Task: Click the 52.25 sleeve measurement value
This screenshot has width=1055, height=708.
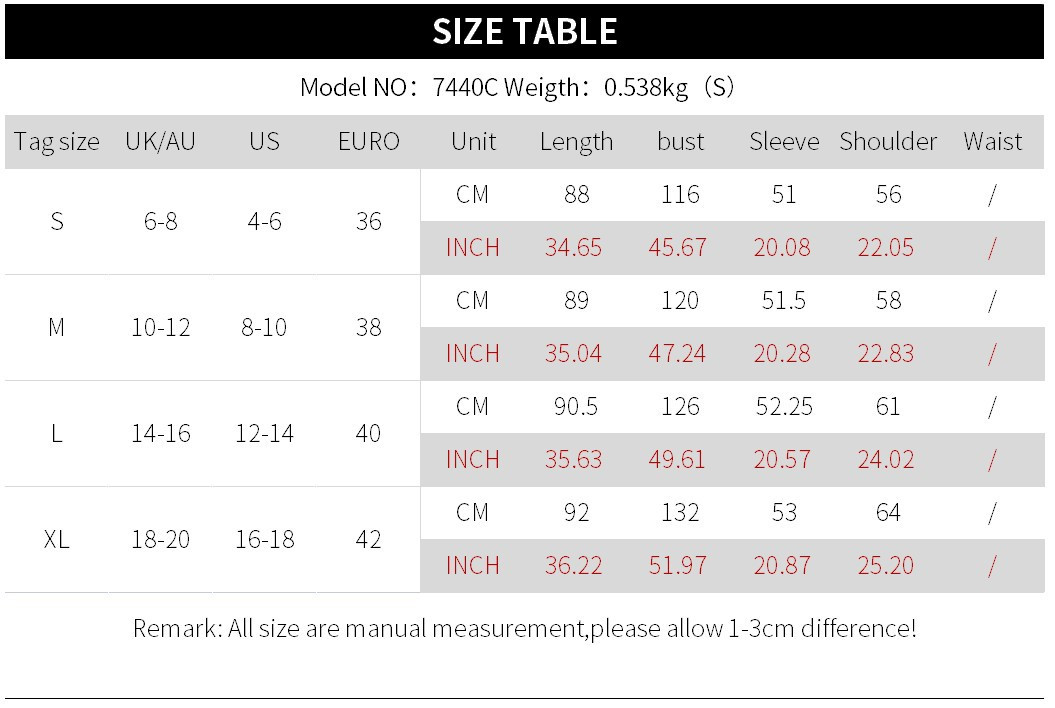Action: click(784, 407)
